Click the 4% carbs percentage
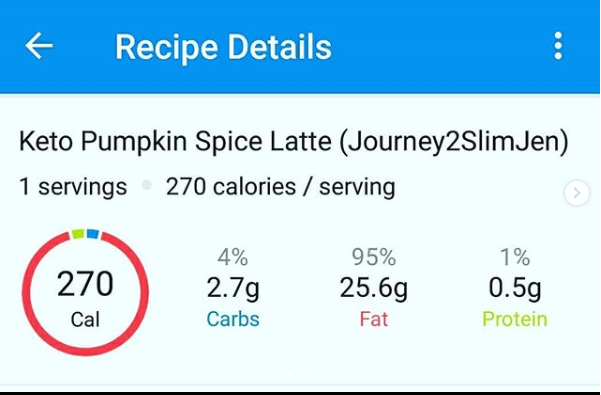This screenshot has width=601, height=395. click(x=233, y=257)
